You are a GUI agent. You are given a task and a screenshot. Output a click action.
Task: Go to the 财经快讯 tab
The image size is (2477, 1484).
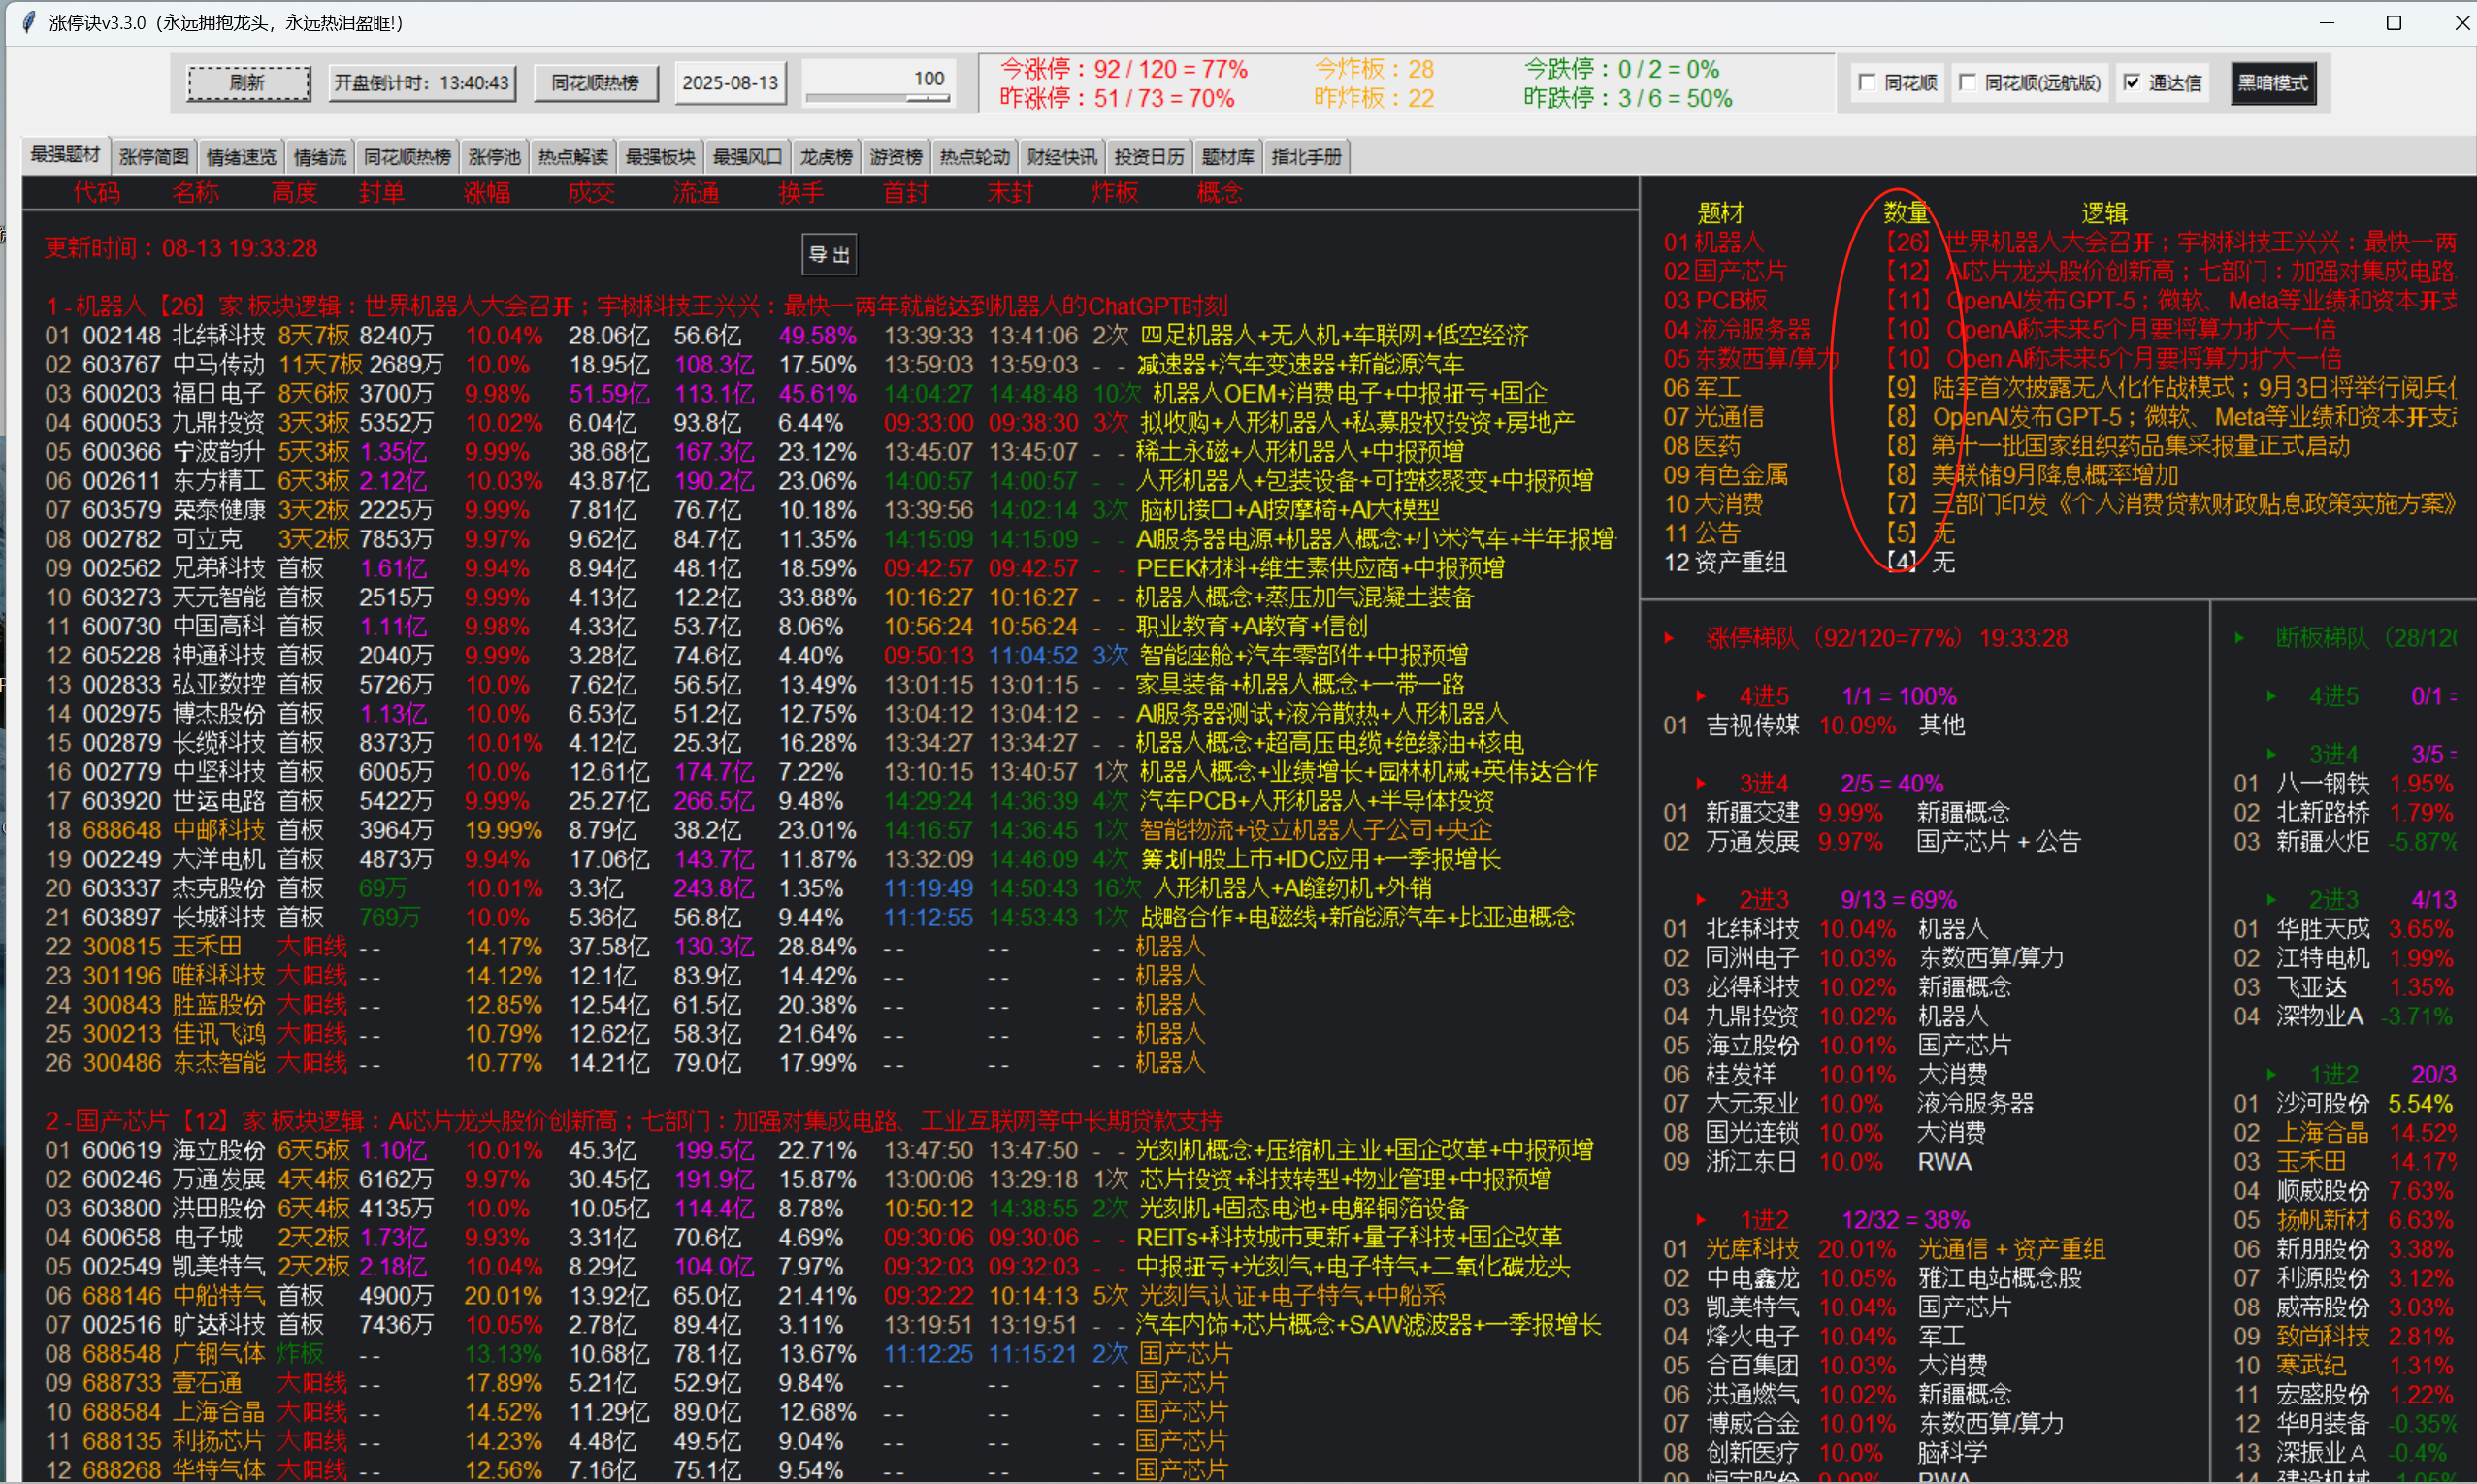pyautogui.click(x=1062, y=157)
